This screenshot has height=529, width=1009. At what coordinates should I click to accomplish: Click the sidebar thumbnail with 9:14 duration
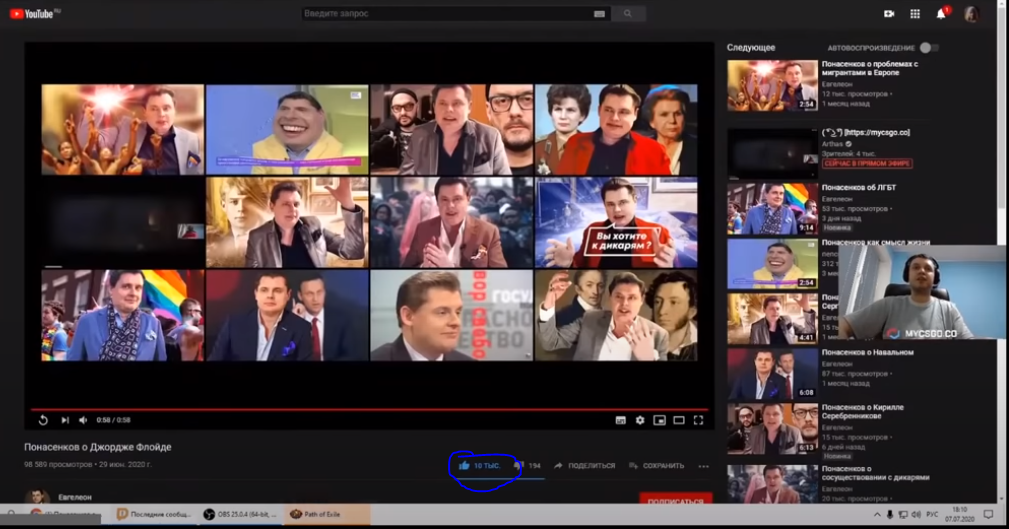(772, 209)
